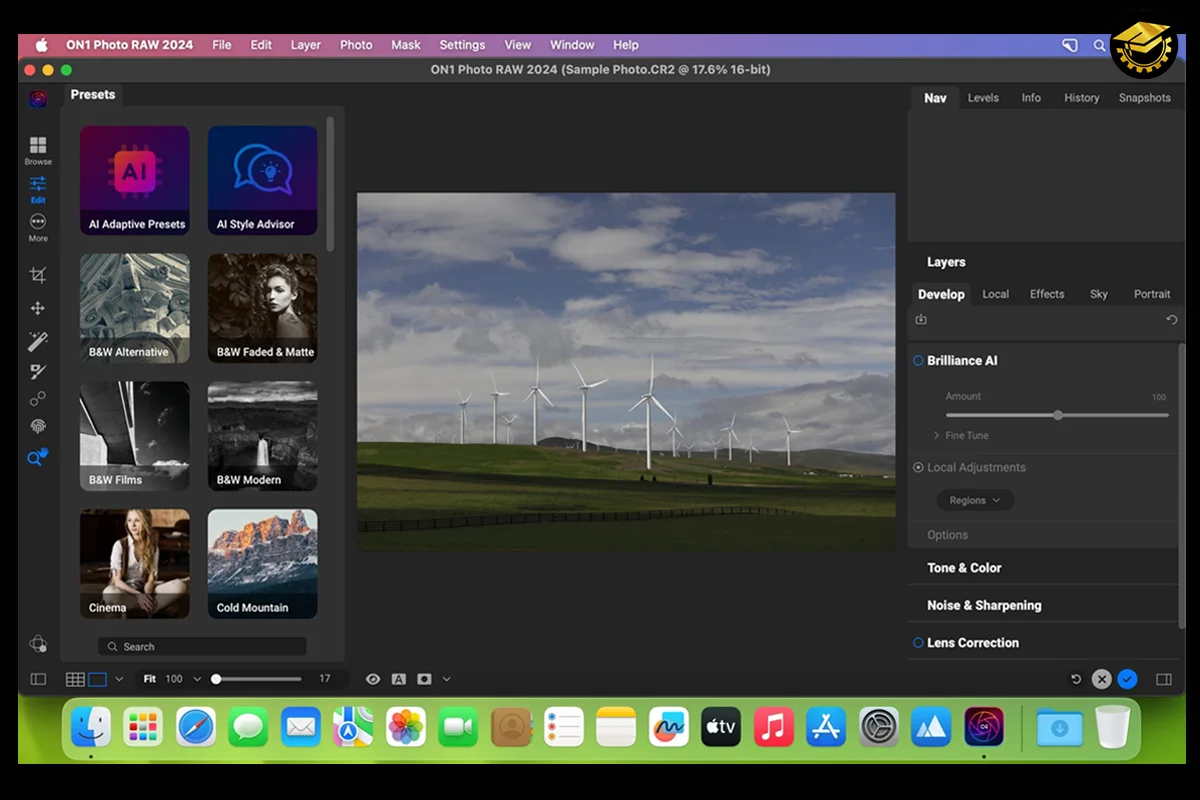
Task: Open the Regions dropdown
Action: coord(975,500)
